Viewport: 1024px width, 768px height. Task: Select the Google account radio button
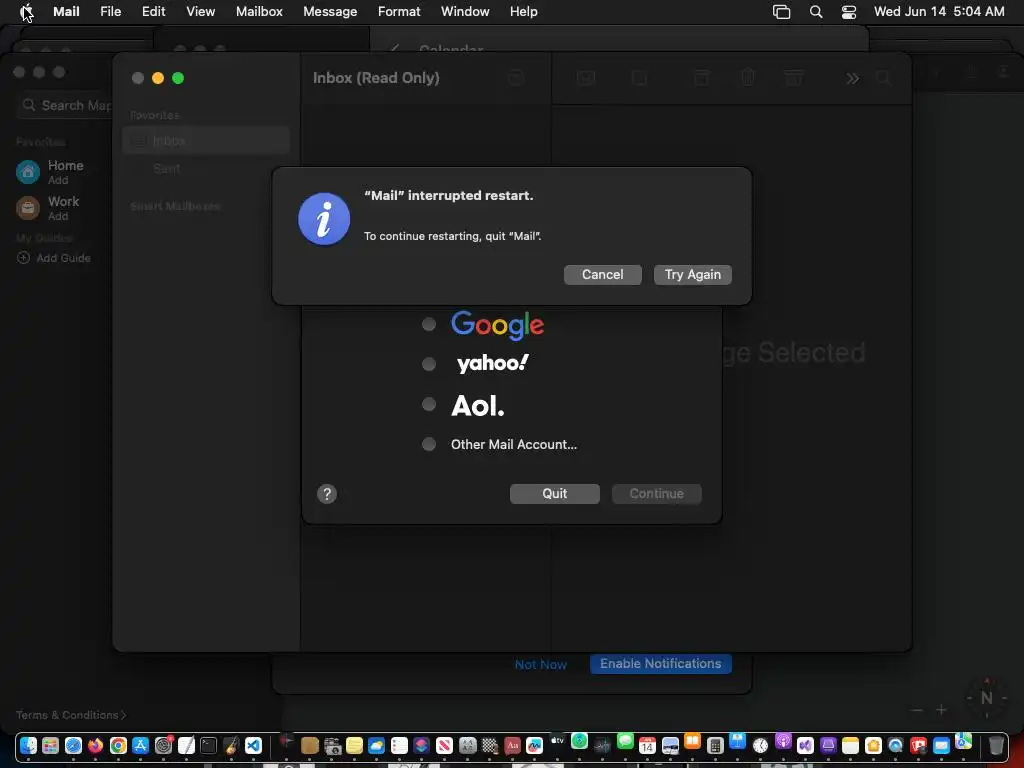(428, 324)
